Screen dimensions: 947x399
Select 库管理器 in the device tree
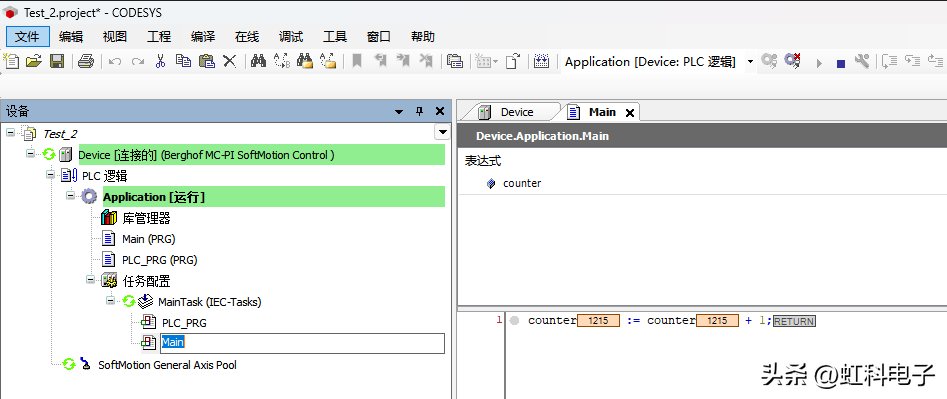(x=146, y=218)
